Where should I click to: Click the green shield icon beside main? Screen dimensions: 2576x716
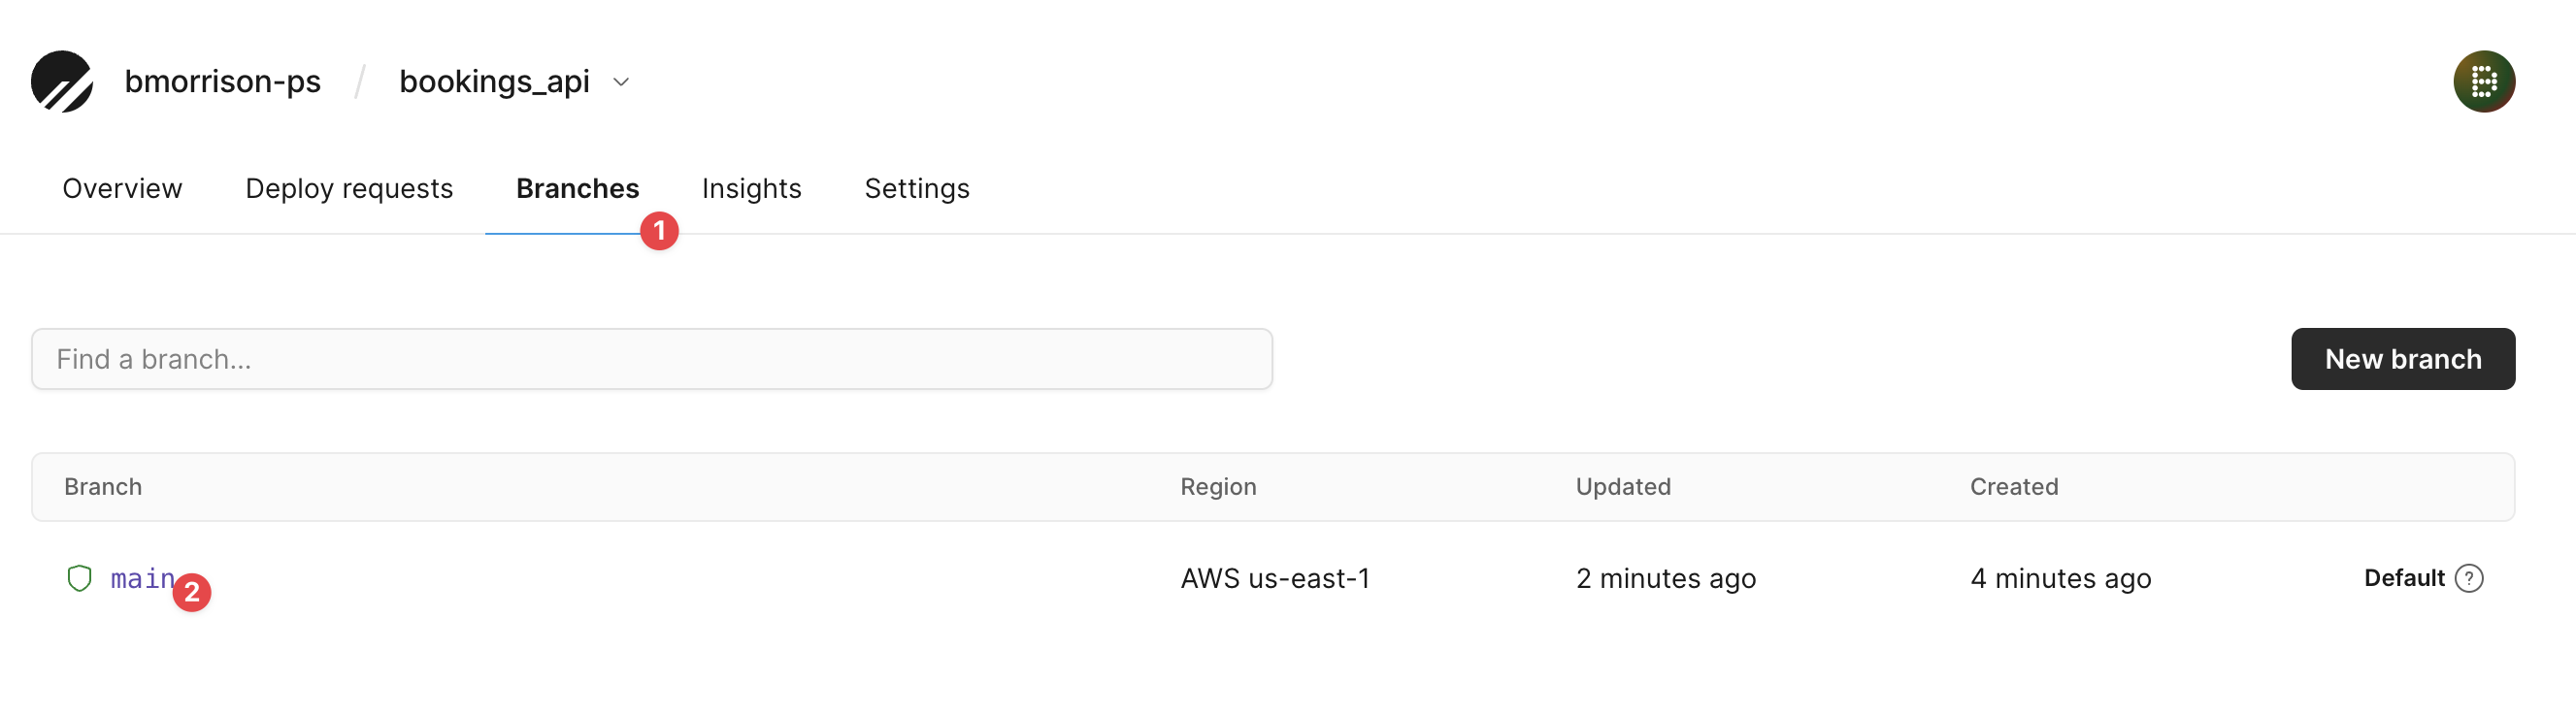(79, 578)
